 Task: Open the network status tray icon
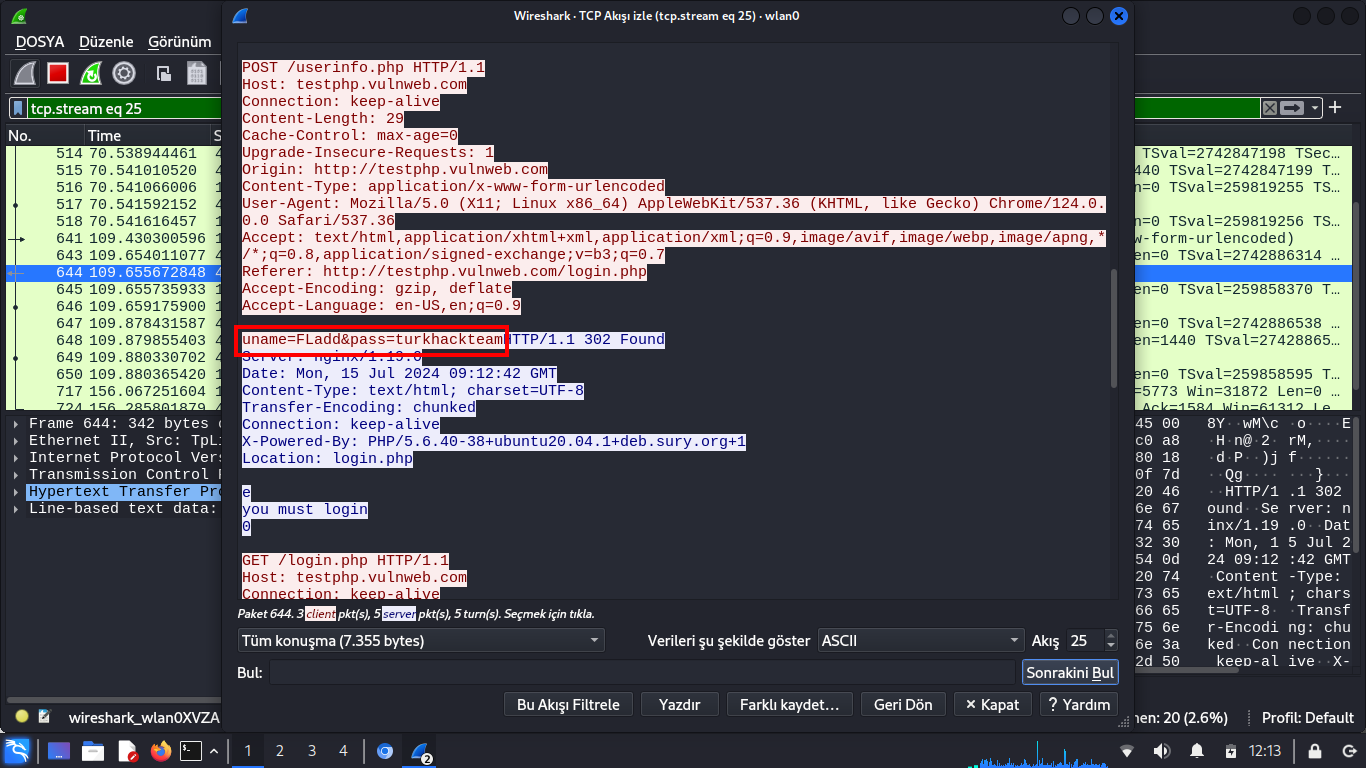[x=1128, y=751]
